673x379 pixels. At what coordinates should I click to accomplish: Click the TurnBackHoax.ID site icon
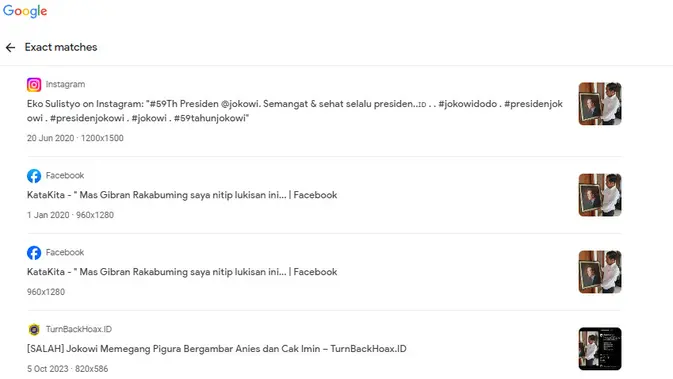[x=34, y=329]
